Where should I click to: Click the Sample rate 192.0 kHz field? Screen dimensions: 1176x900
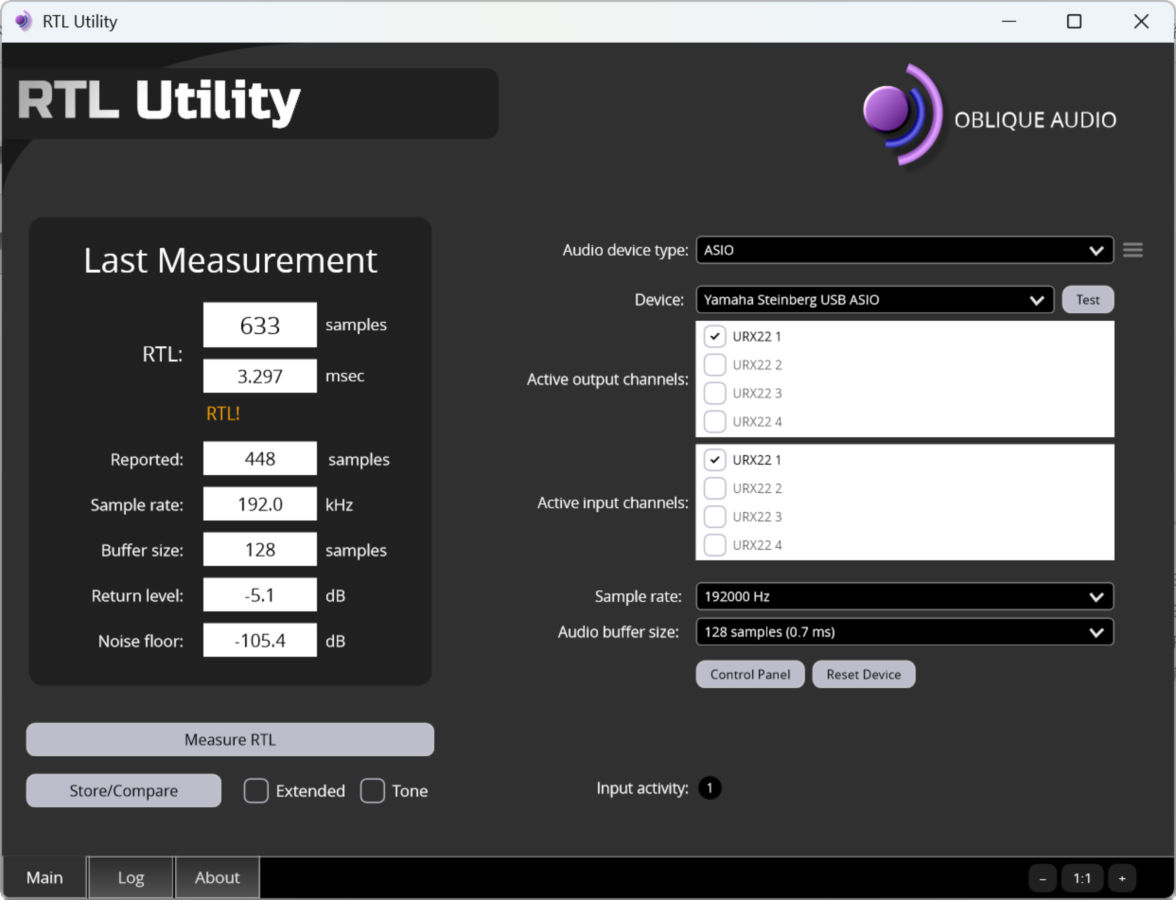(x=260, y=504)
